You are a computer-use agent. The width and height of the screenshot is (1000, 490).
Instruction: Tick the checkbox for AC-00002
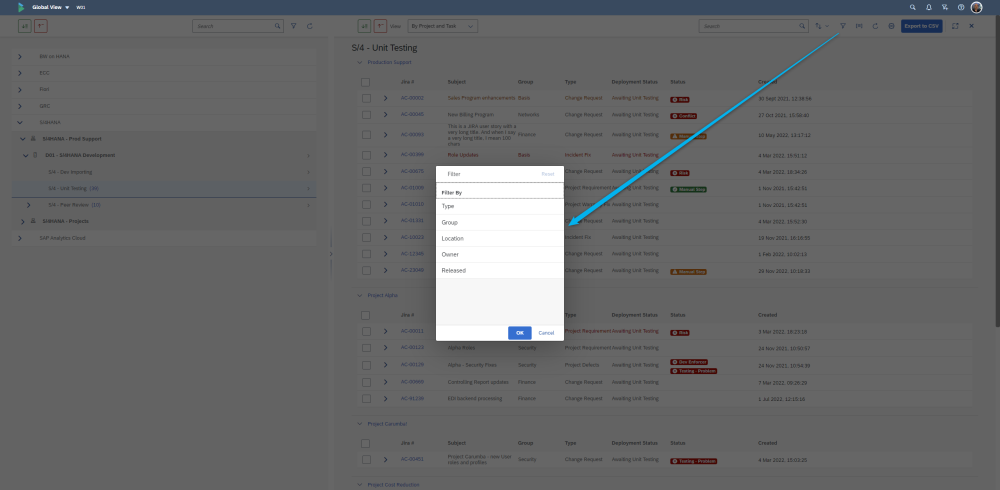click(366, 98)
